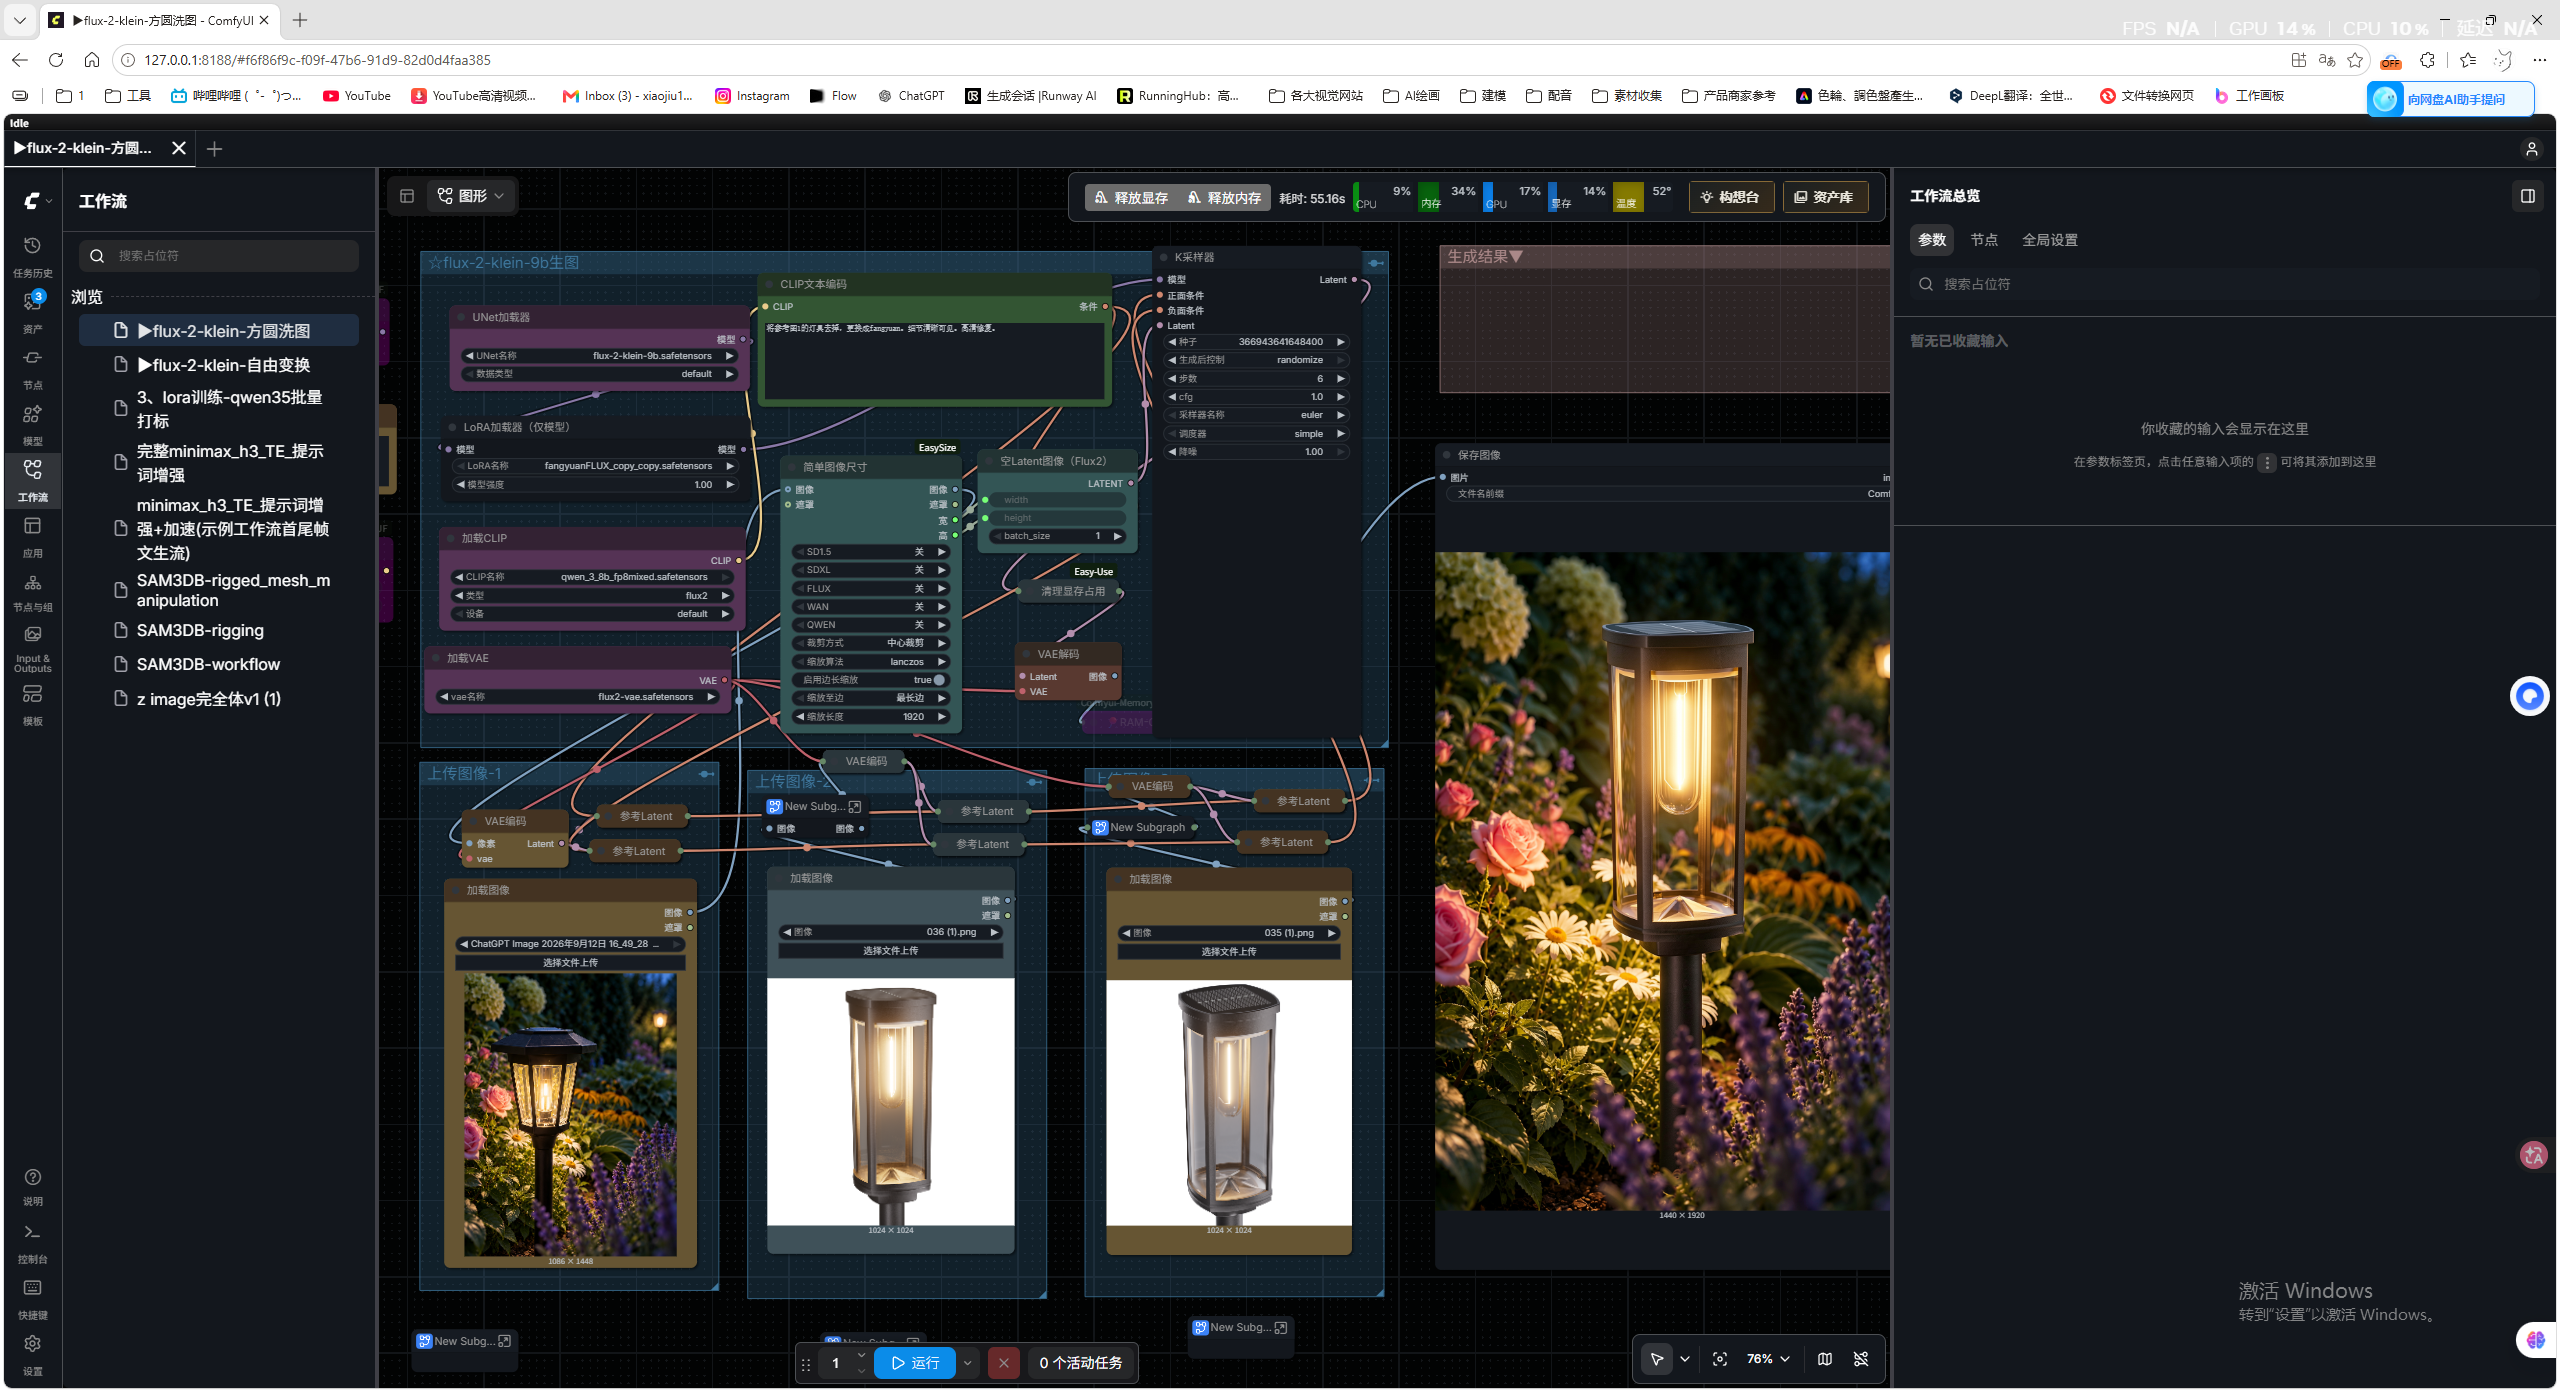This screenshot has height=1392, width=2560.
Task: Open the 节点 node library sidebar icon
Action: 32,368
